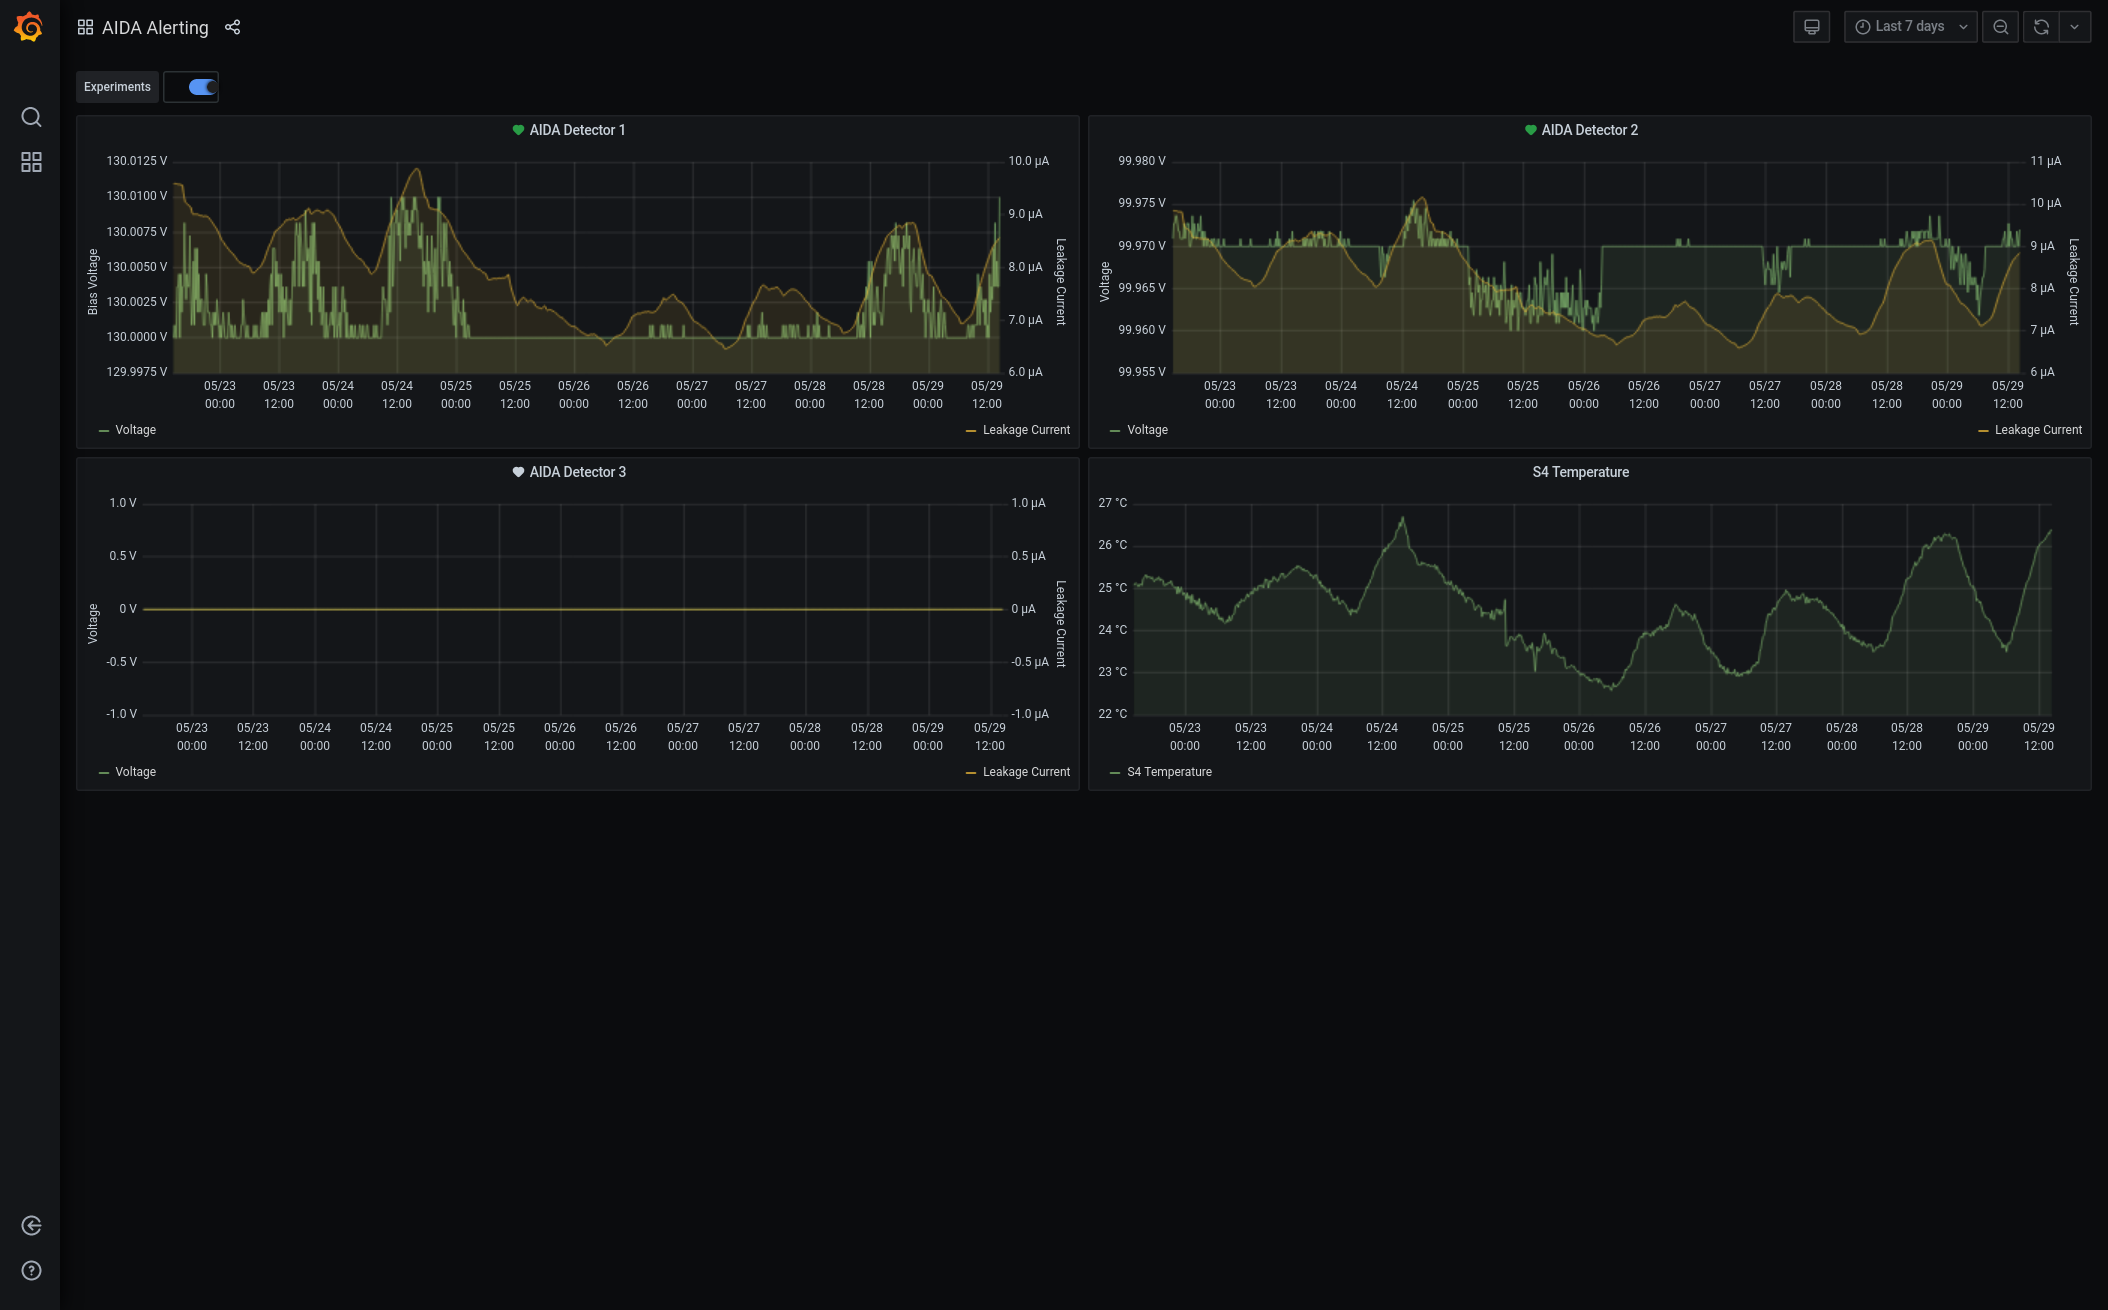This screenshot has height=1310, width=2108.
Task: Open the S4 Temperature panel title menu
Action: point(1580,472)
